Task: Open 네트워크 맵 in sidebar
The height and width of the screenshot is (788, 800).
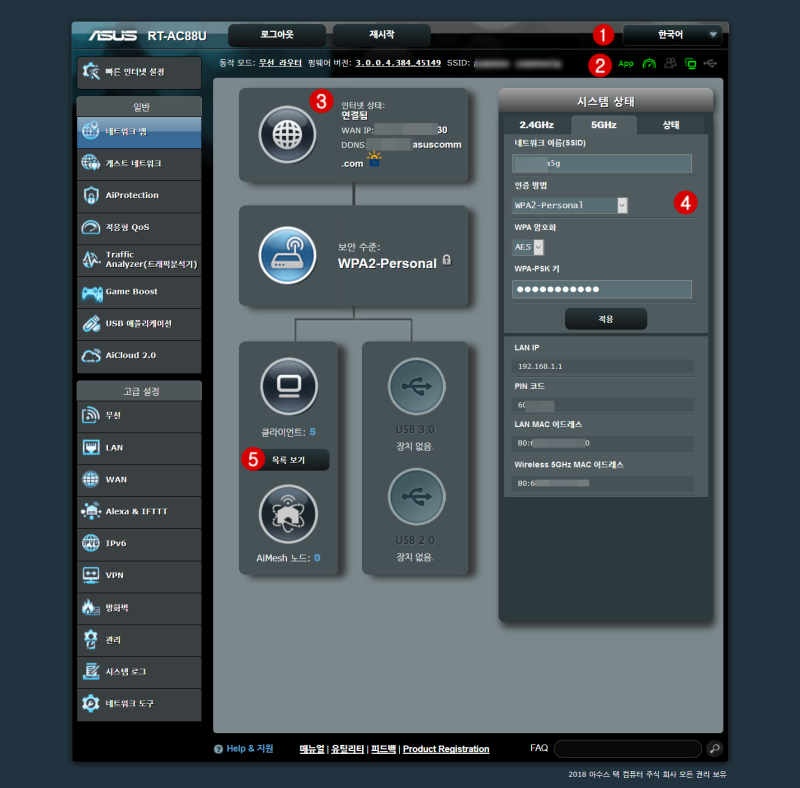Action: coord(139,132)
